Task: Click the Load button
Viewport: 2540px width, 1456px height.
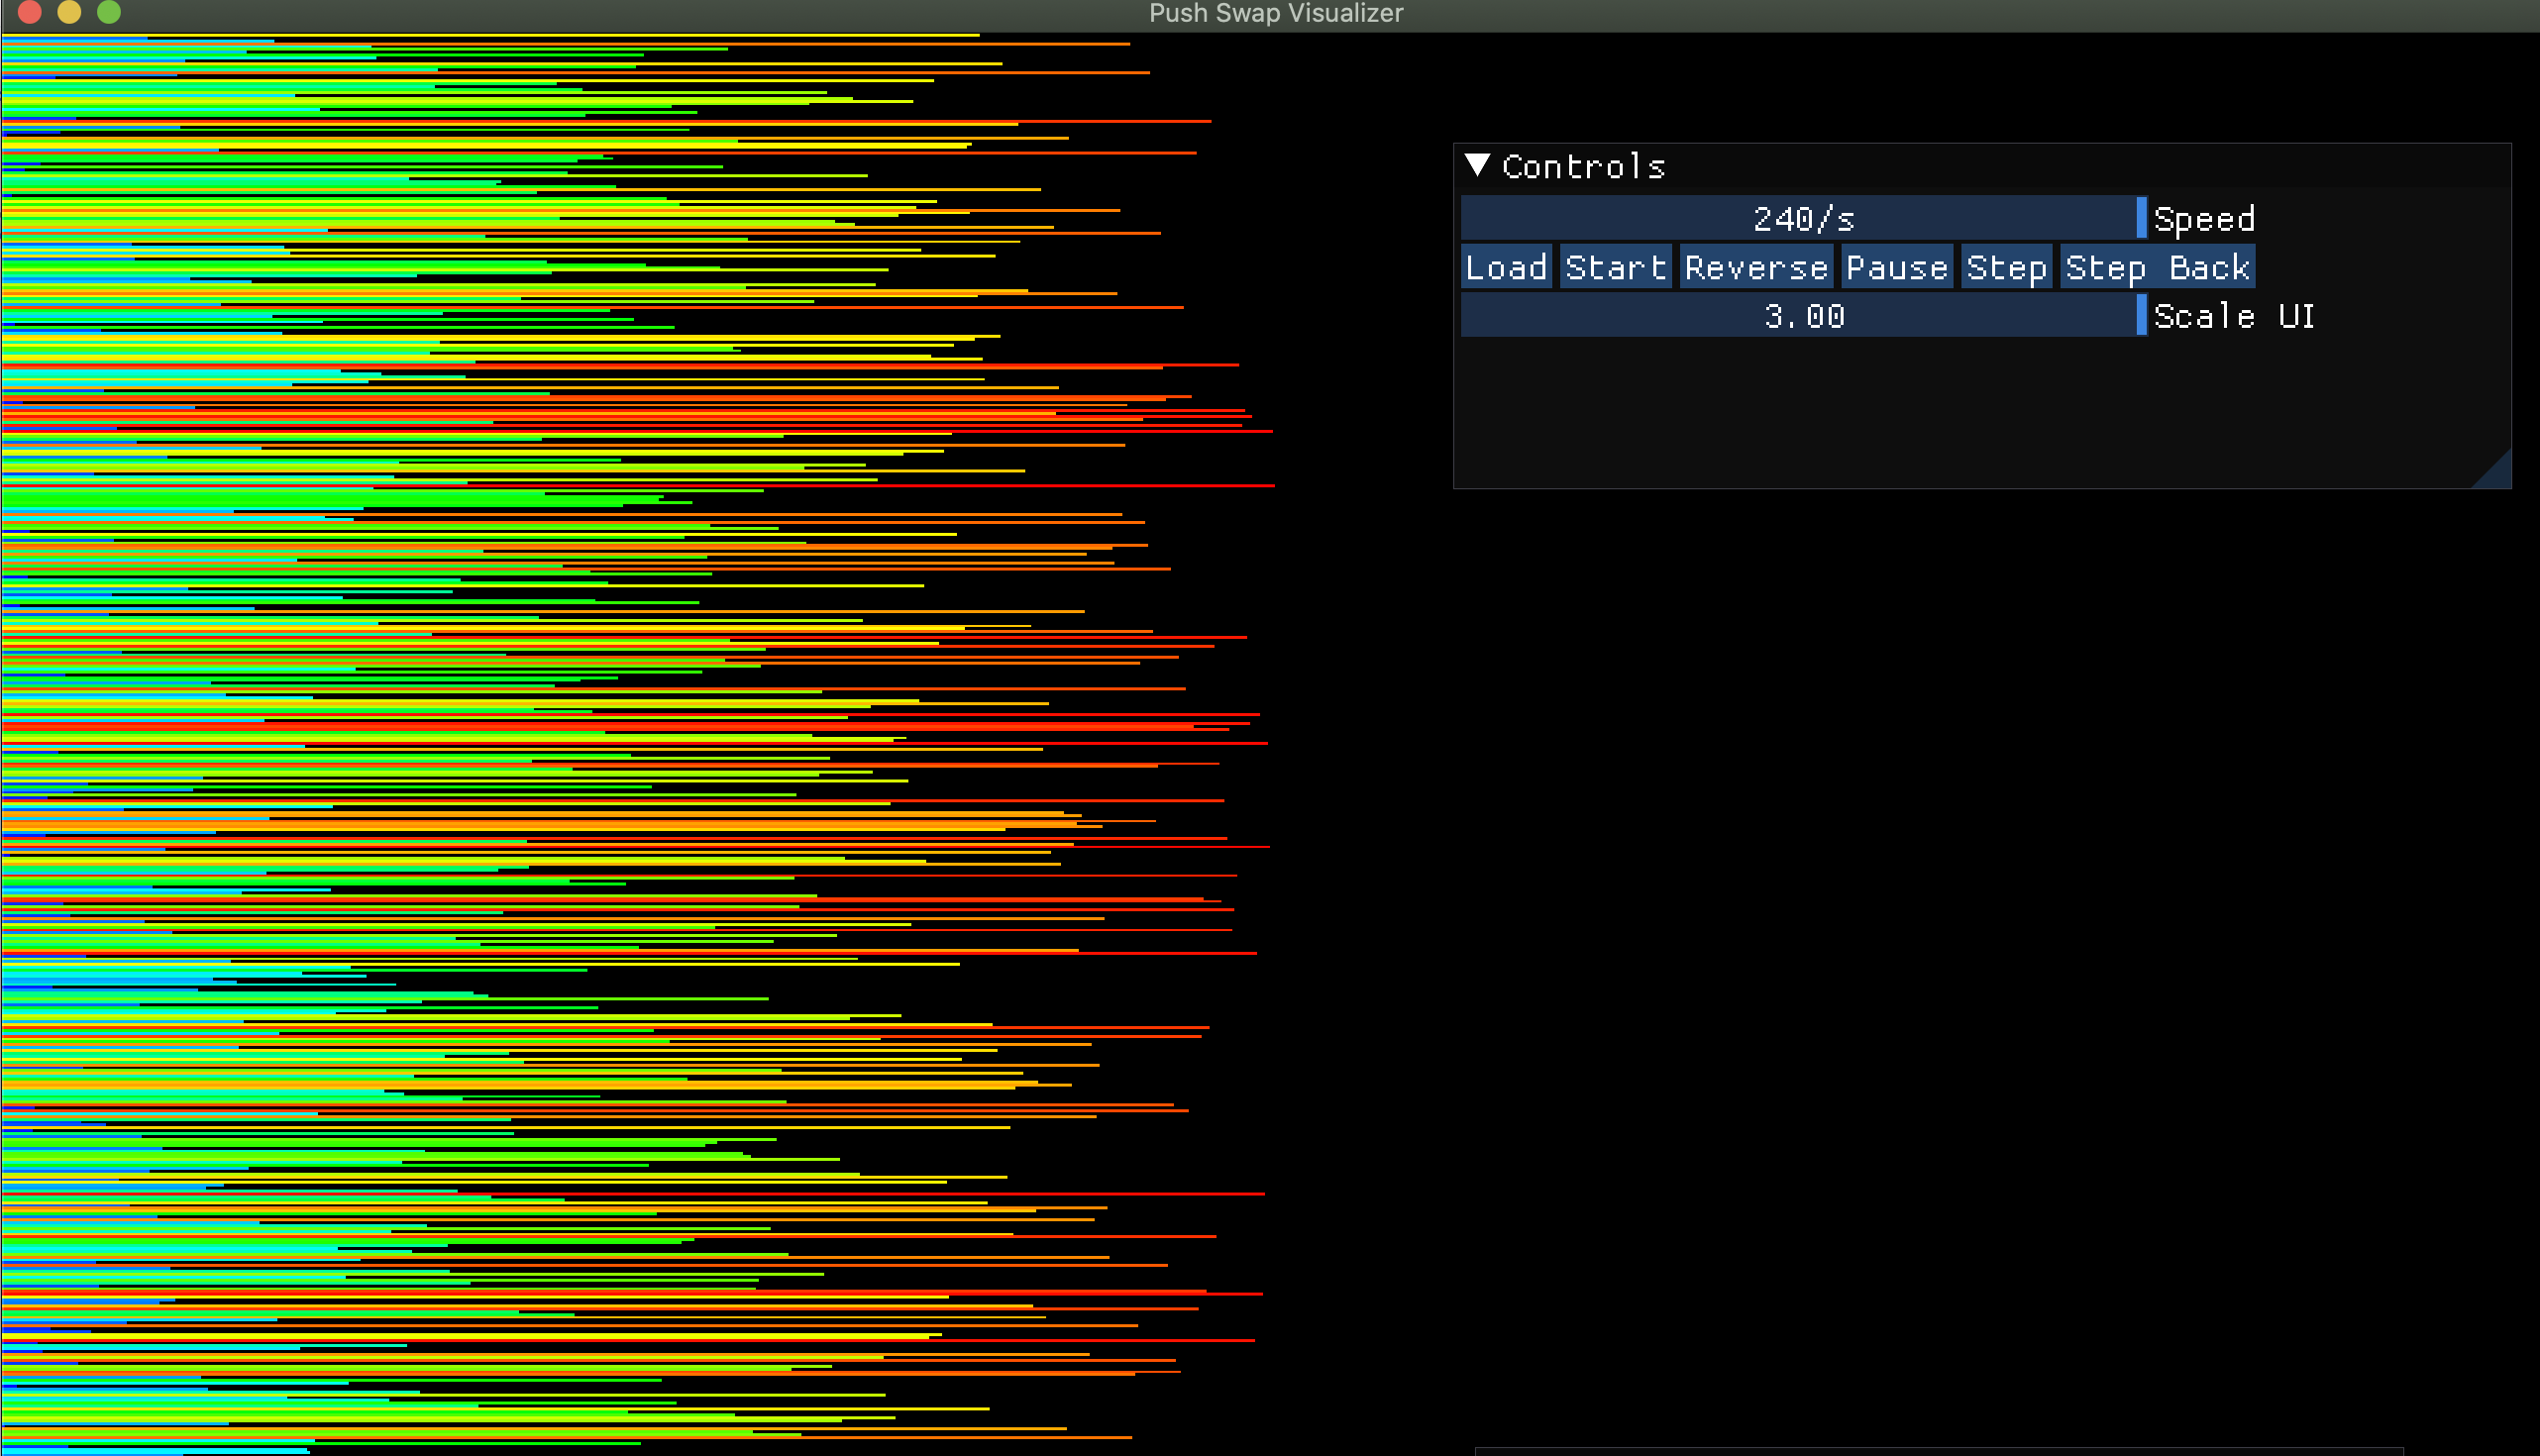Action: 1506,267
